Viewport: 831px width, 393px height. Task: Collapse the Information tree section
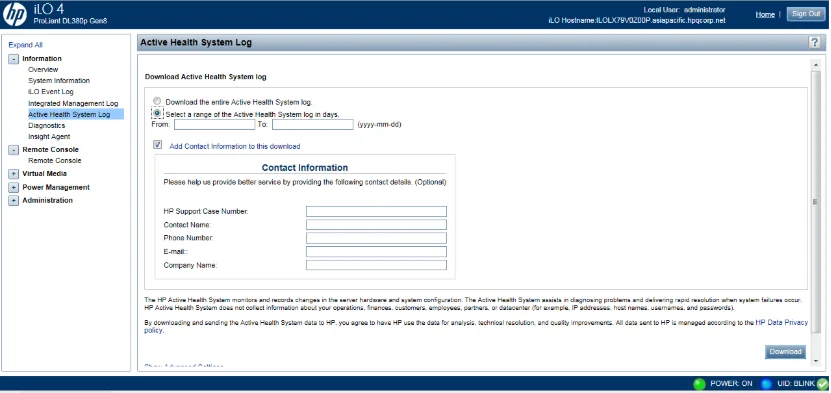[13, 59]
